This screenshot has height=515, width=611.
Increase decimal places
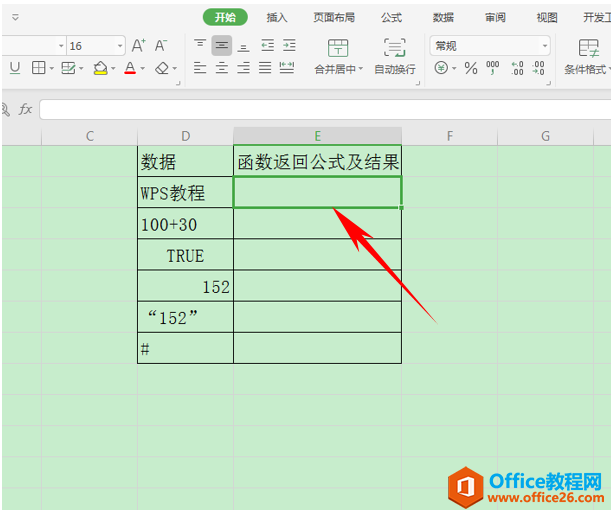(x=517, y=68)
